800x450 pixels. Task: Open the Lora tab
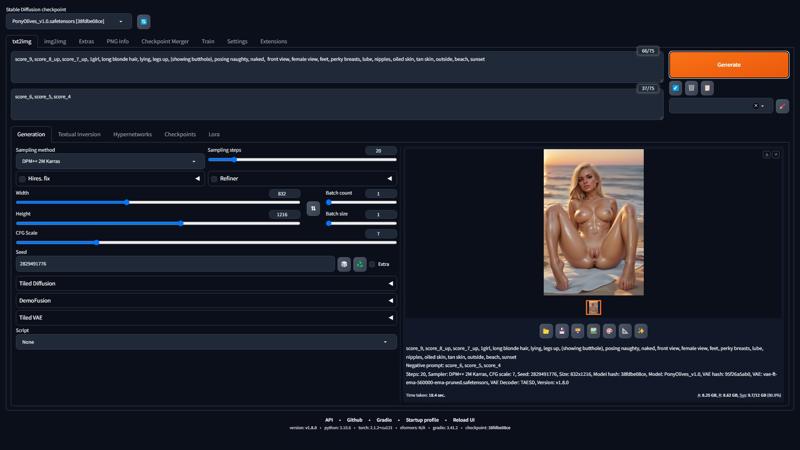pyautogui.click(x=214, y=134)
